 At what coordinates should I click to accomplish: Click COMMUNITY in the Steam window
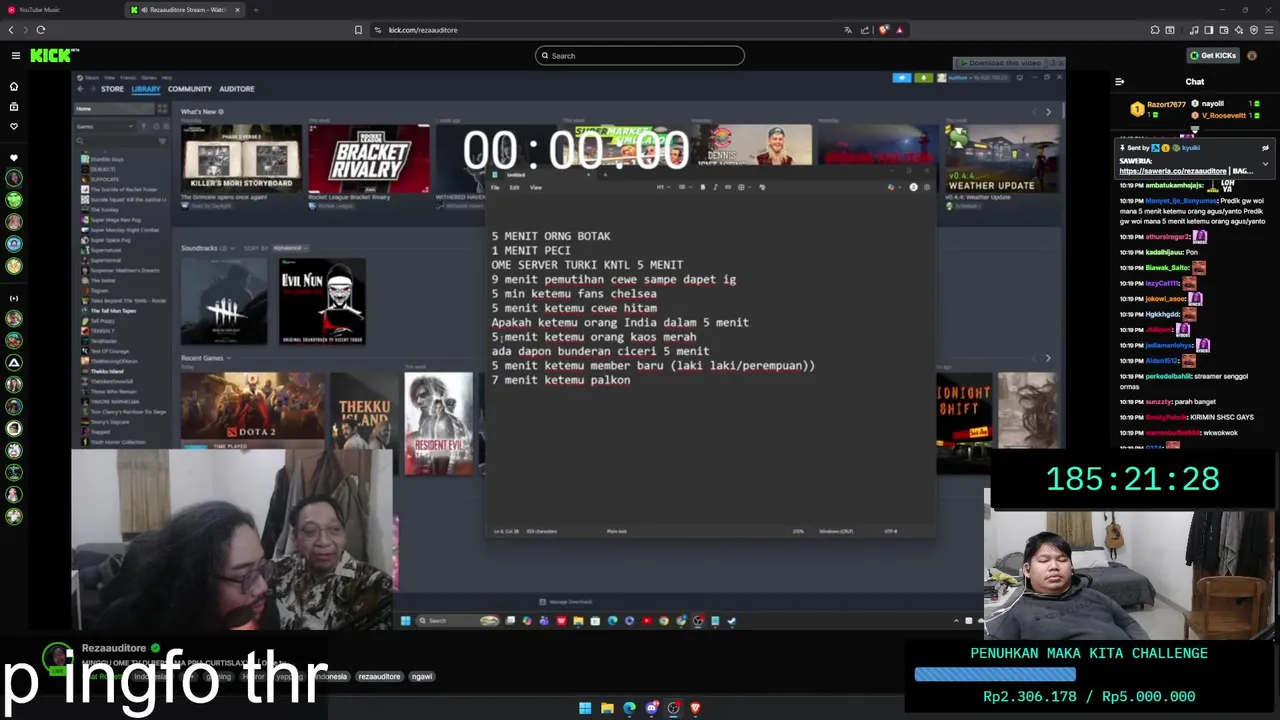(x=189, y=89)
